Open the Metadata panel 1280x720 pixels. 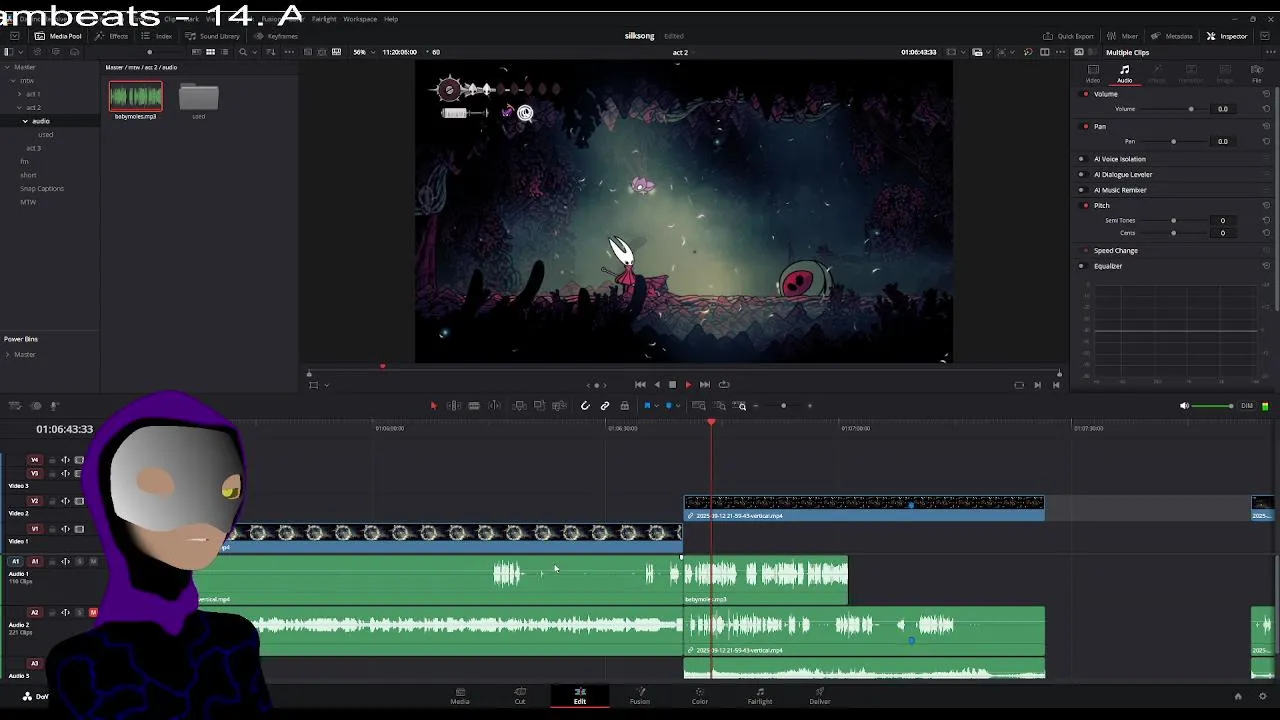1172,36
